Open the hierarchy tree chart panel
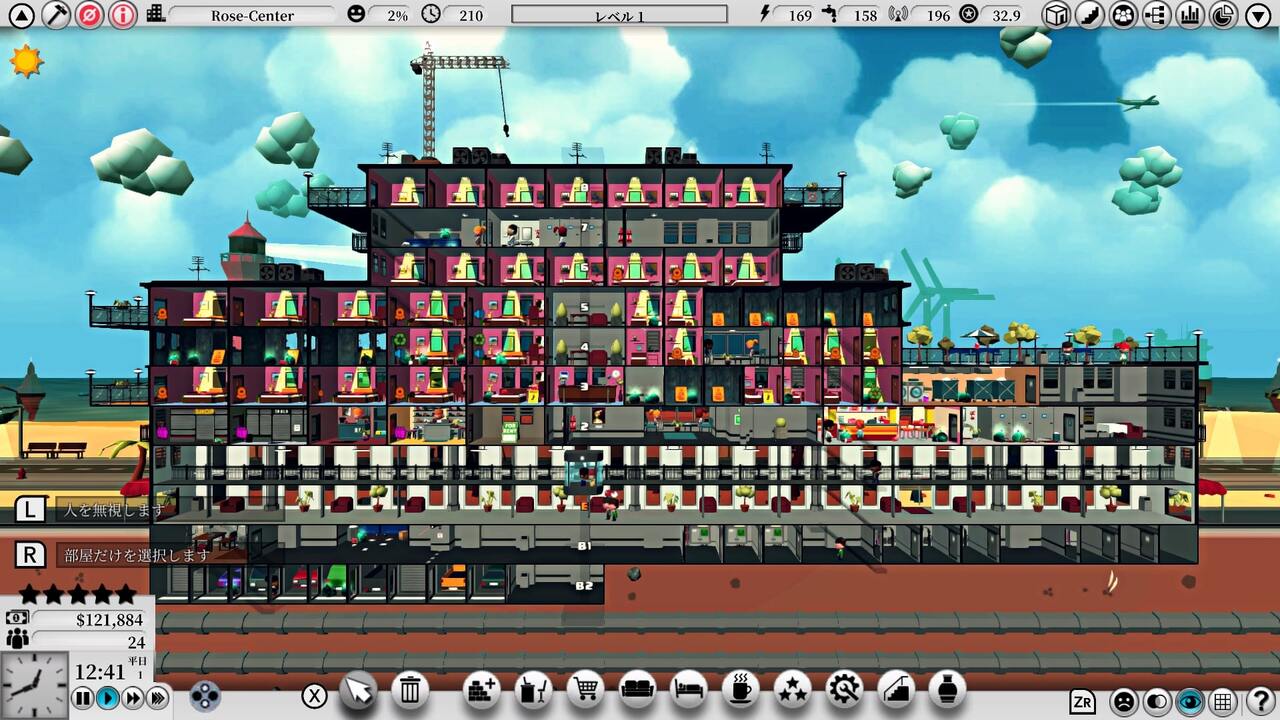The width and height of the screenshot is (1280, 720). [x=1157, y=15]
